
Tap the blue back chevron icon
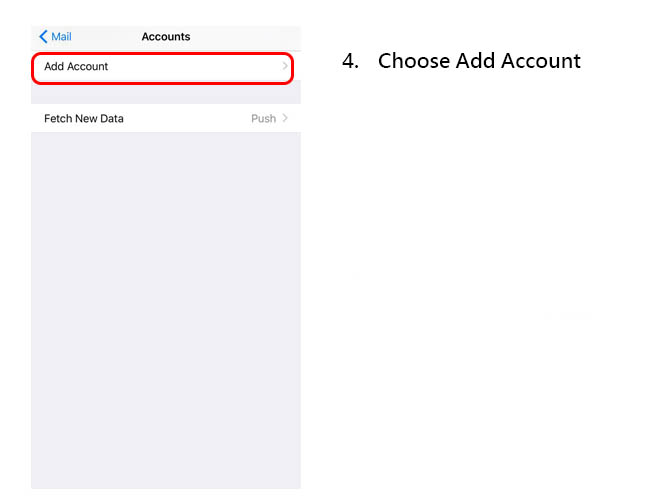(x=43, y=37)
